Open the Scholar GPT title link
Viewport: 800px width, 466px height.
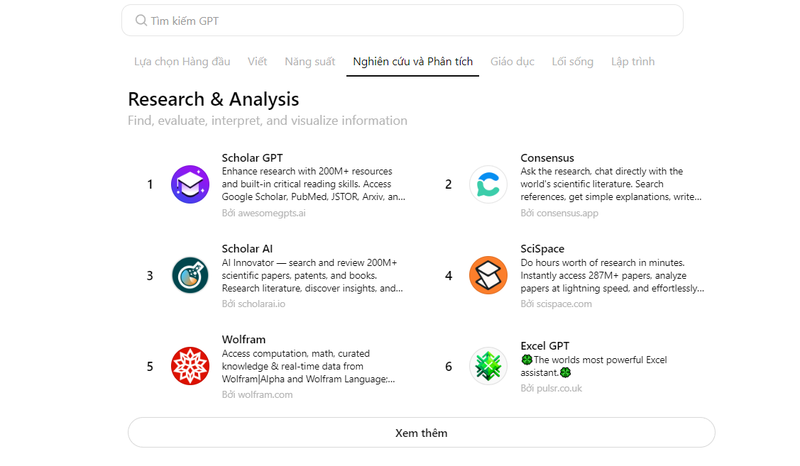[x=252, y=158]
